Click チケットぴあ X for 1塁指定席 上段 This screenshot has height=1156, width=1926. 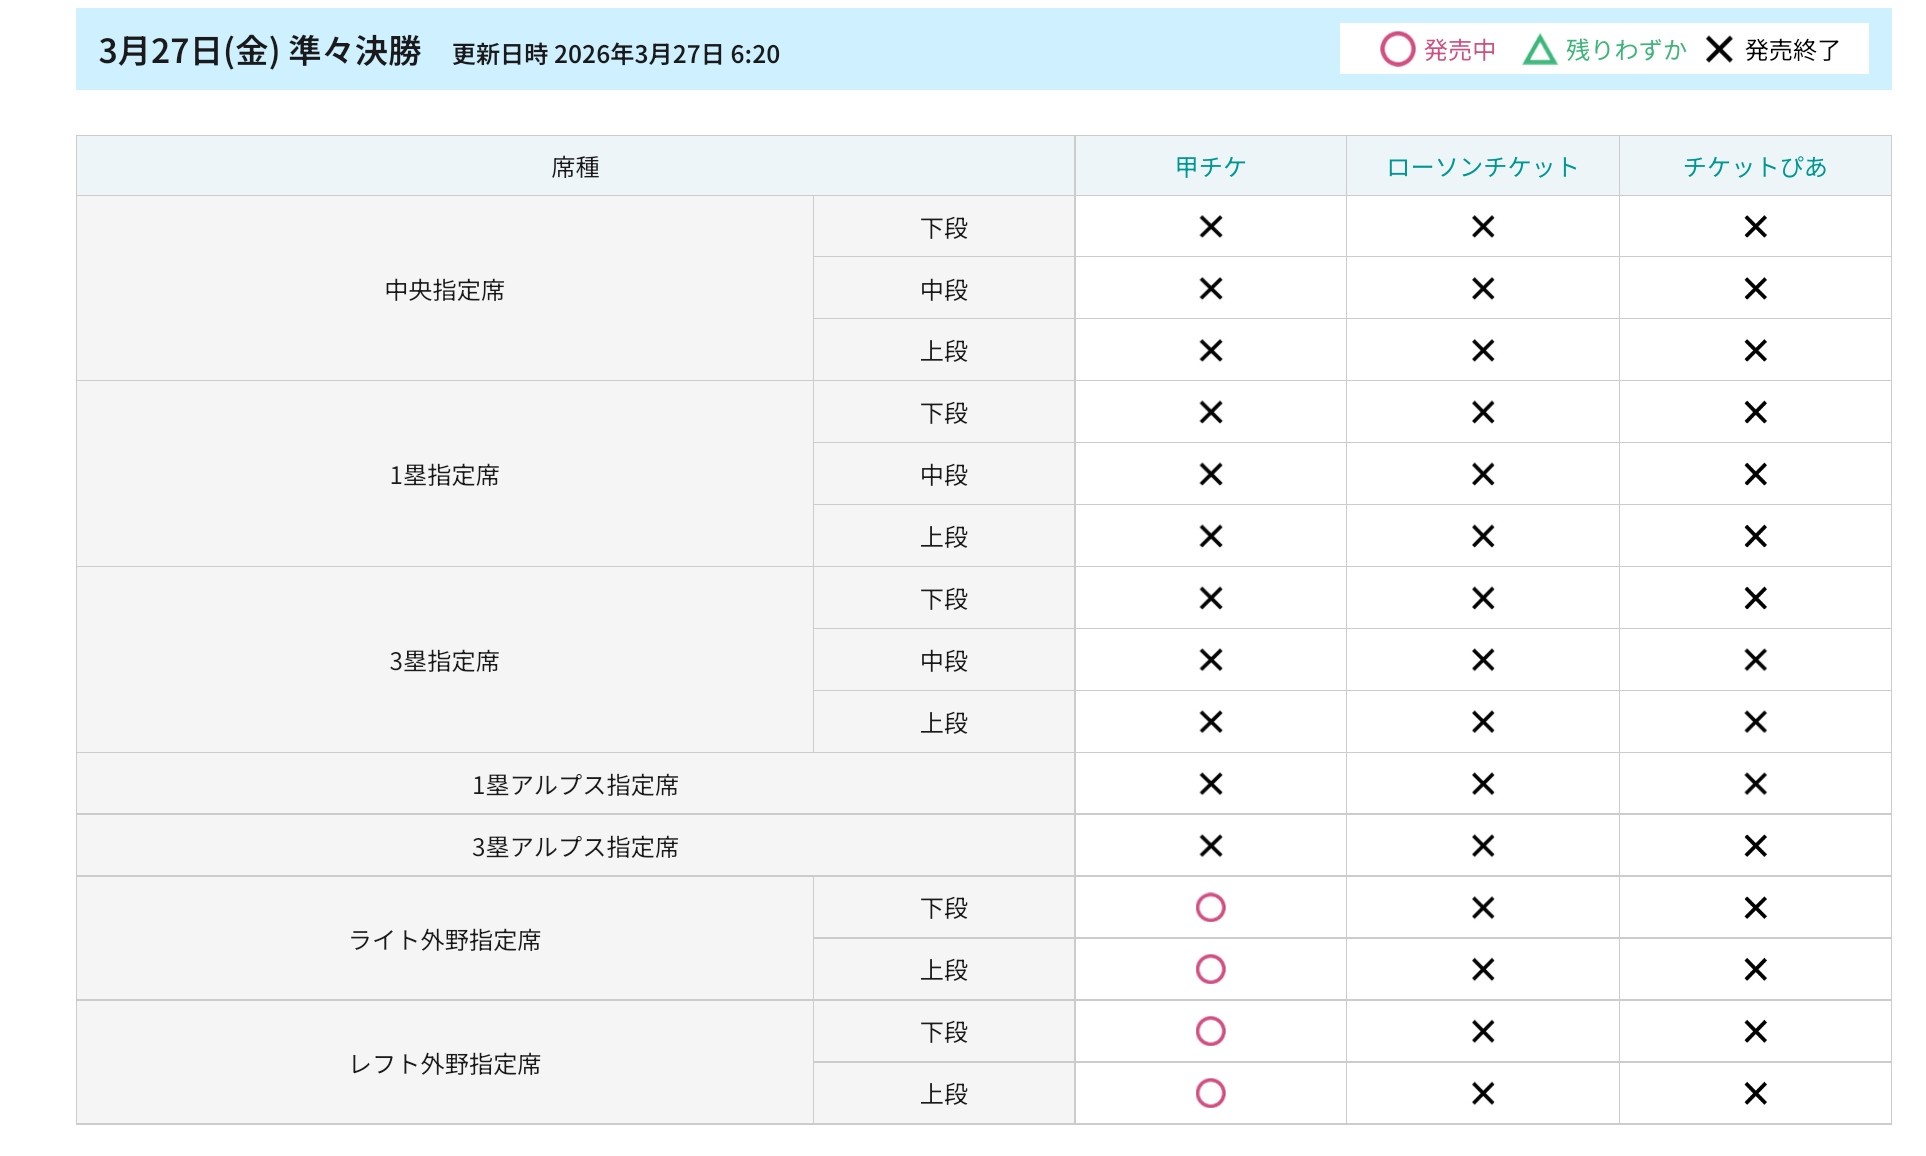pyautogui.click(x=1754, y=537)
